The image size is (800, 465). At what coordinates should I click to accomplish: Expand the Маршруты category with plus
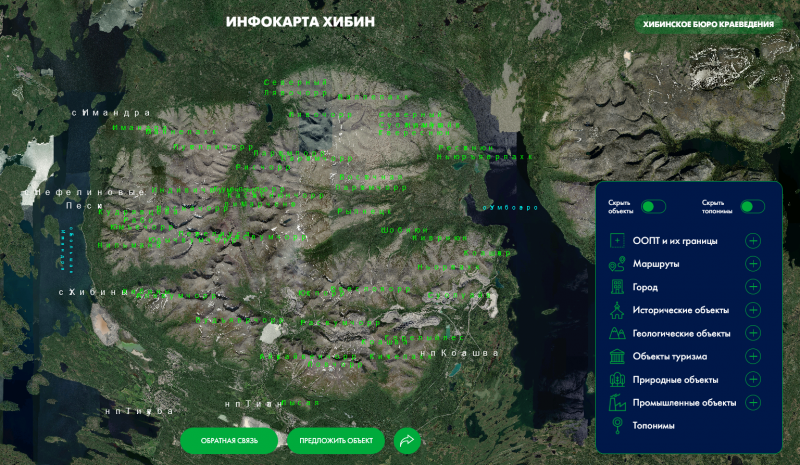pyautogui.click(x=753, y=264)
